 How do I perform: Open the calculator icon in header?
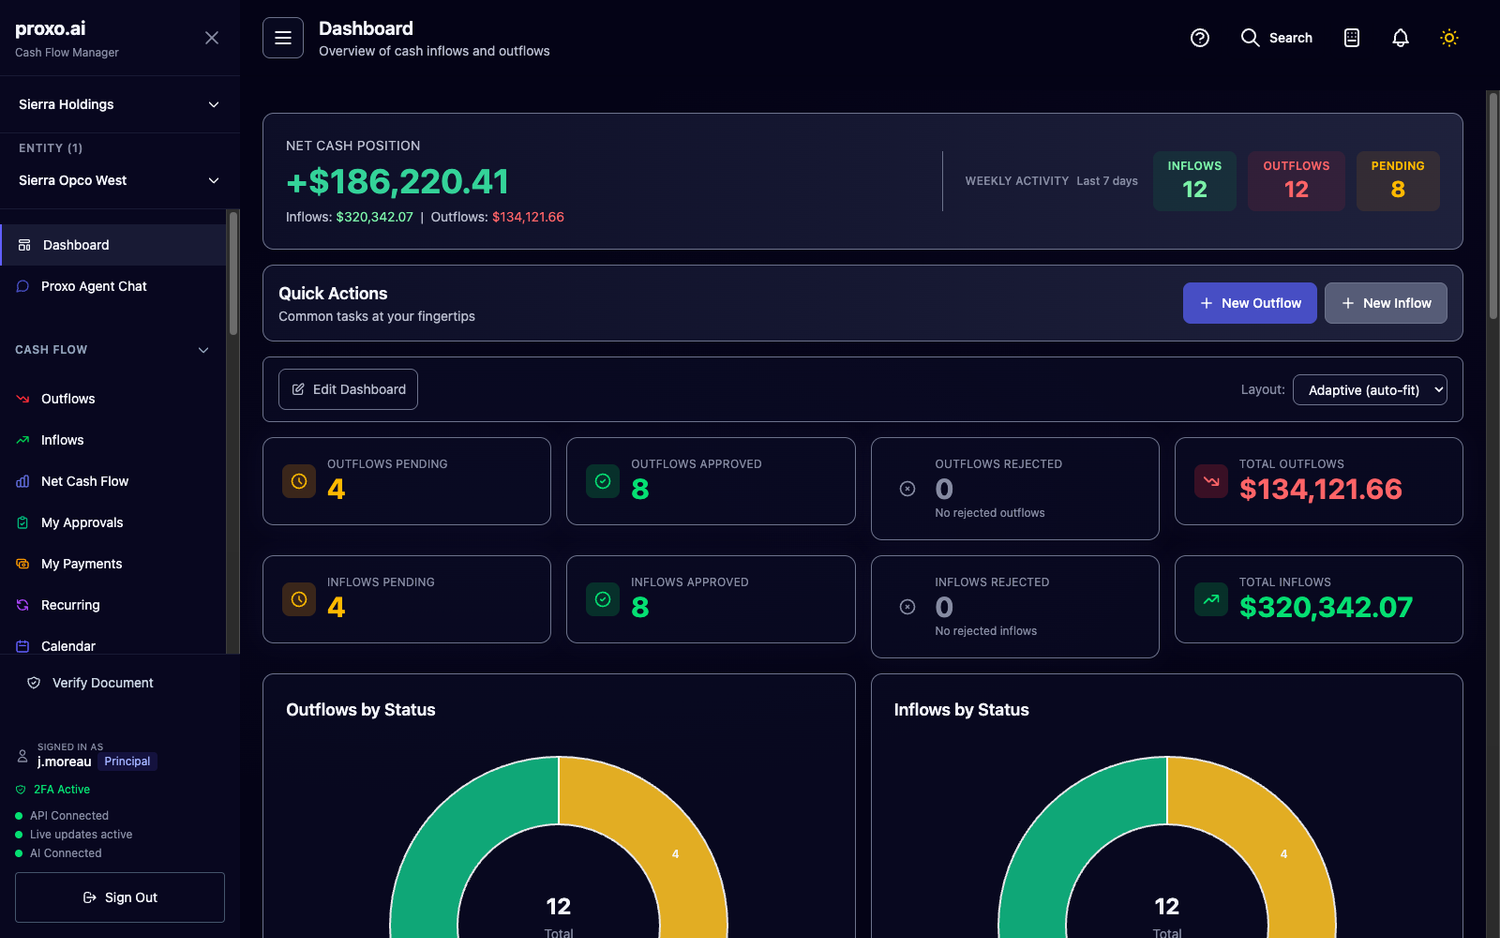pyautogui.click(x=1352, y=38)
